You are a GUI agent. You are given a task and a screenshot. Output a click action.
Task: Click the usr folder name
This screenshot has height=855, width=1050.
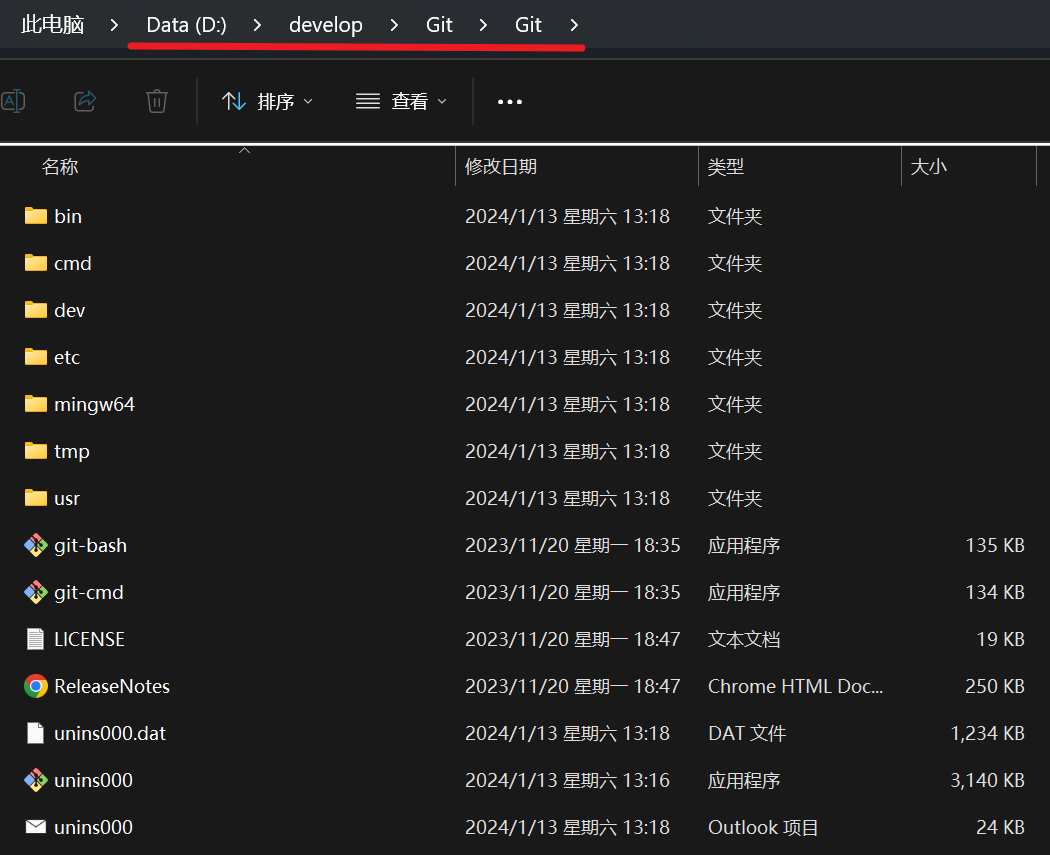[x=67, y=499]
